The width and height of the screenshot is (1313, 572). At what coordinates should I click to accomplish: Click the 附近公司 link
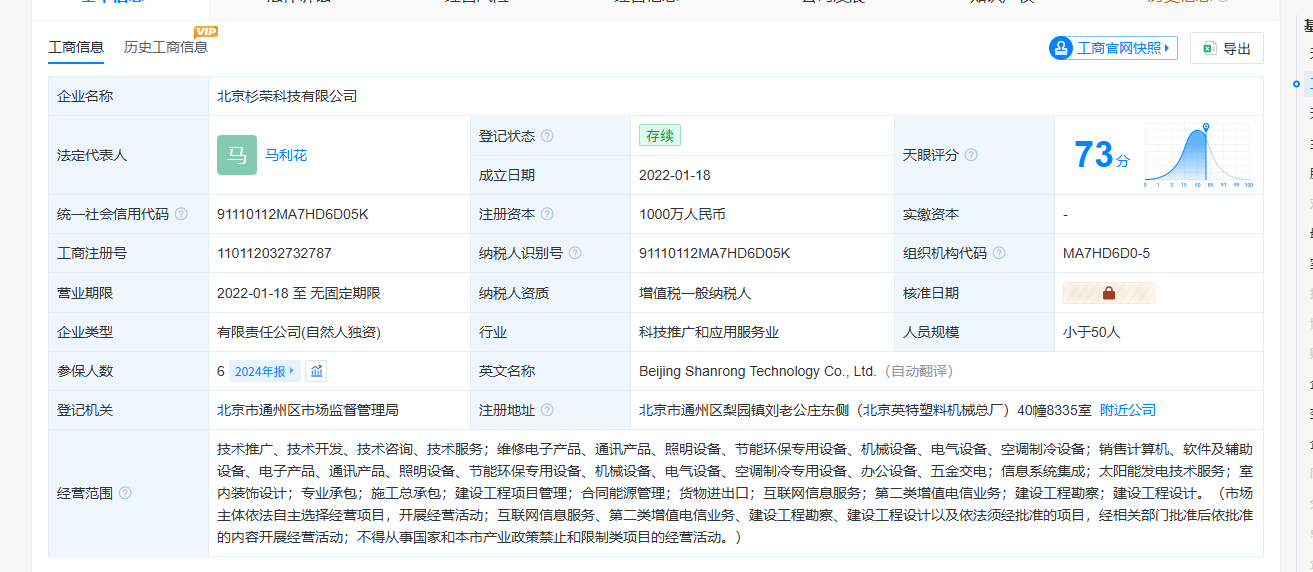tap(1127, 410)
